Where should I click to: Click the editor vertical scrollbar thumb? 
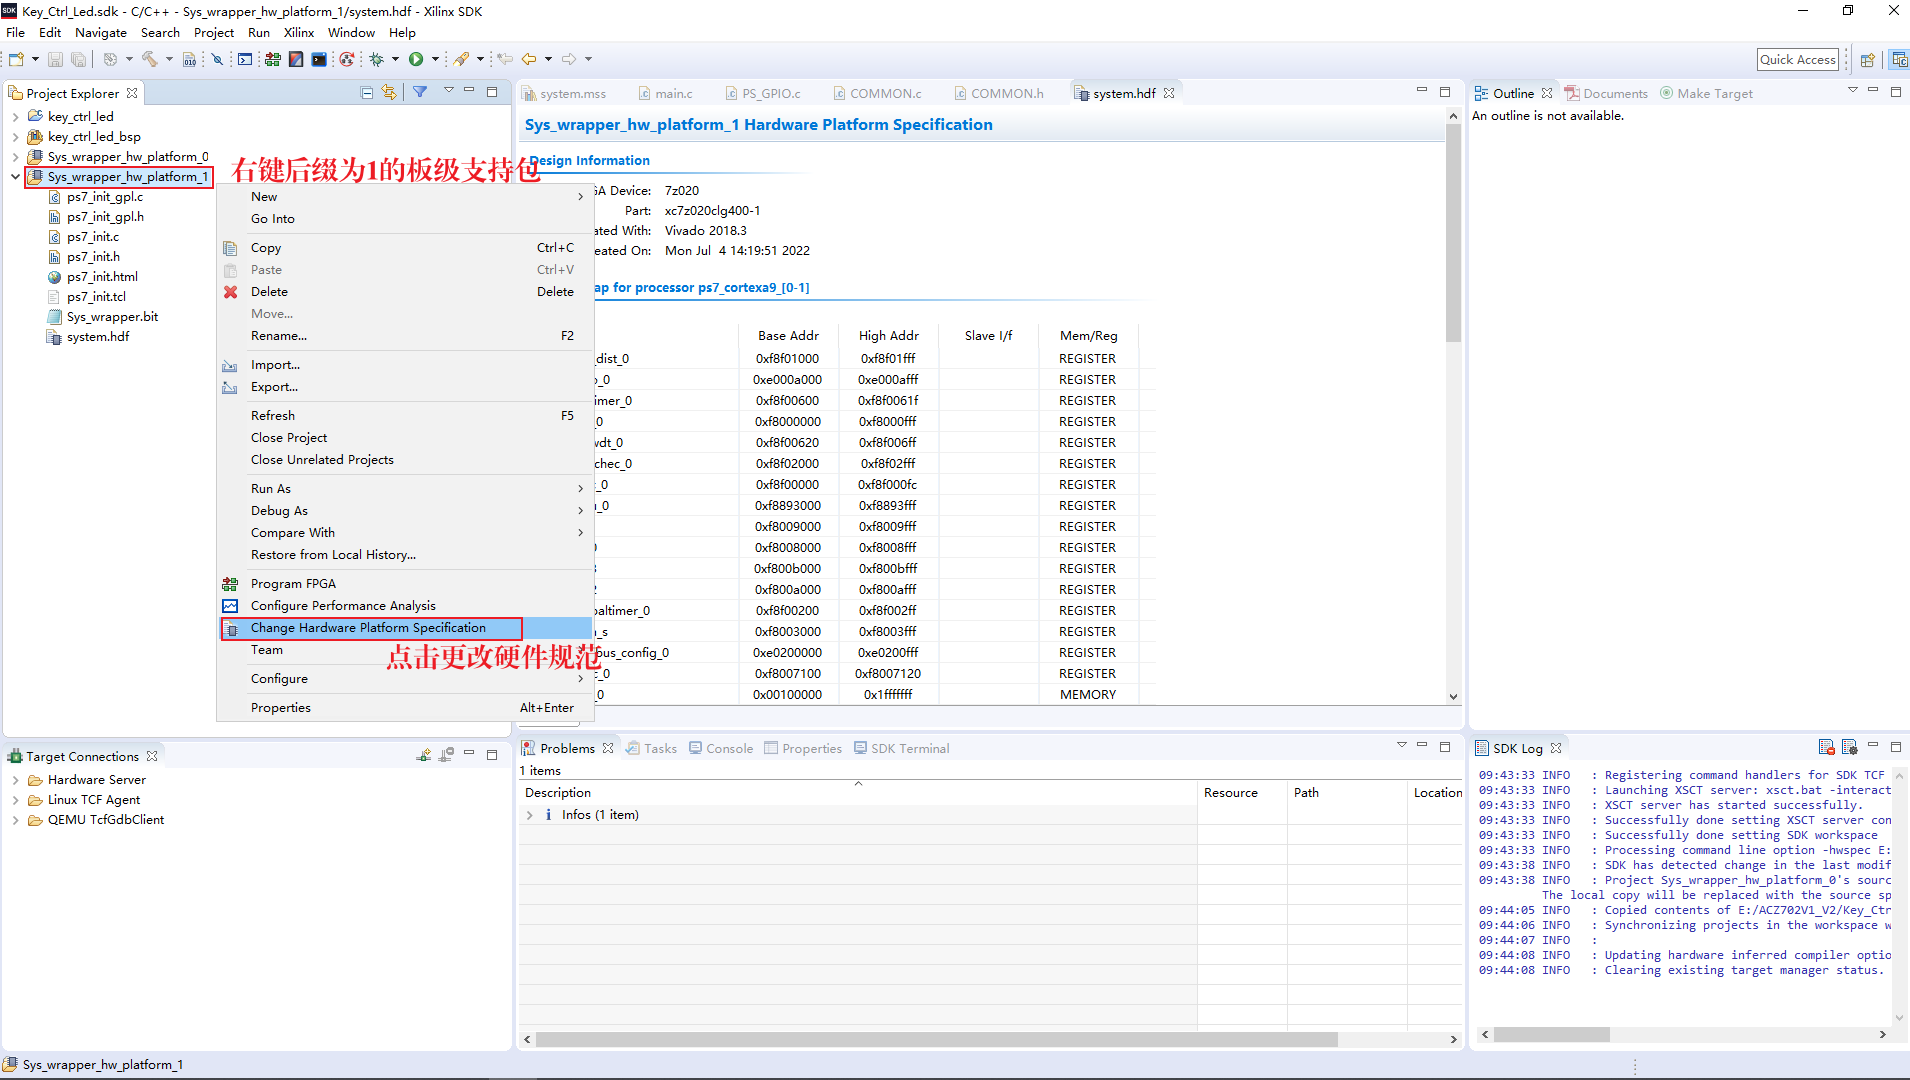[1453, 233]
